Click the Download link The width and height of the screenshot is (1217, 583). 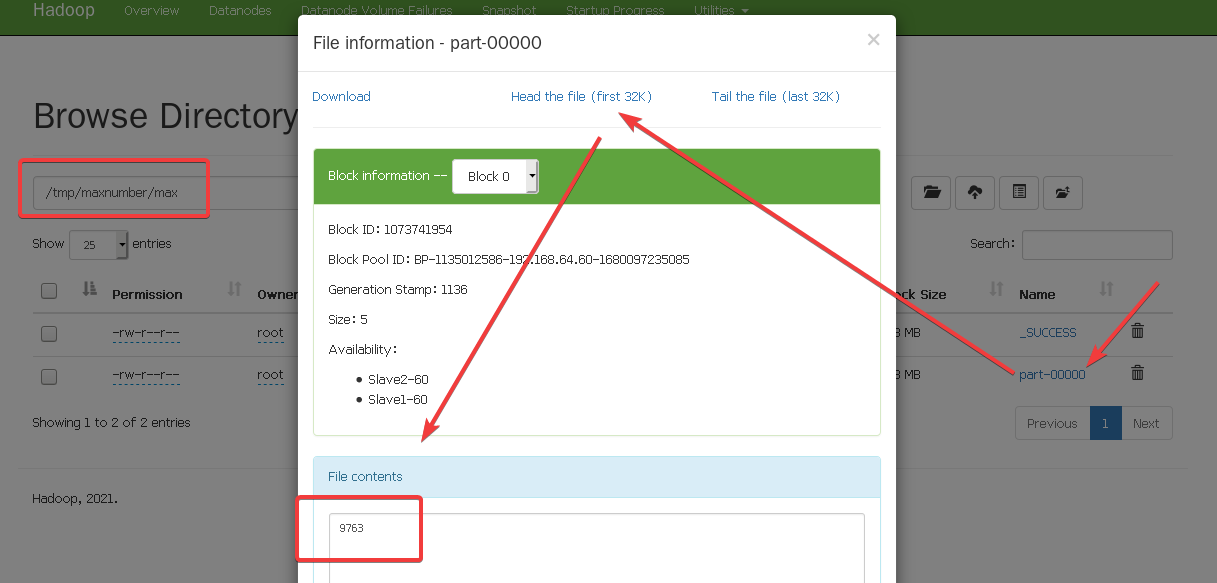point(341,96)
